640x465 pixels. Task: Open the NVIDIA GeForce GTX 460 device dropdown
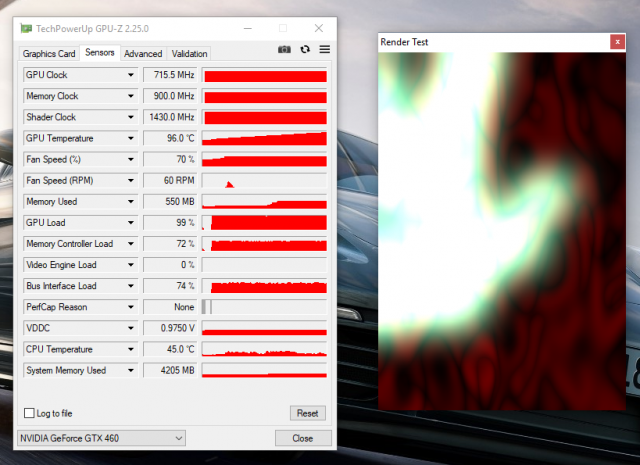point(101,438)
